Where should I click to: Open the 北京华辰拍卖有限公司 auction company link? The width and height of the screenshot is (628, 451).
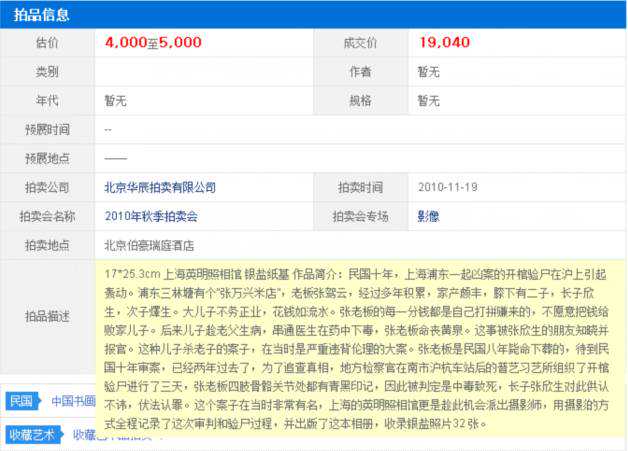(x=159, y=187)
